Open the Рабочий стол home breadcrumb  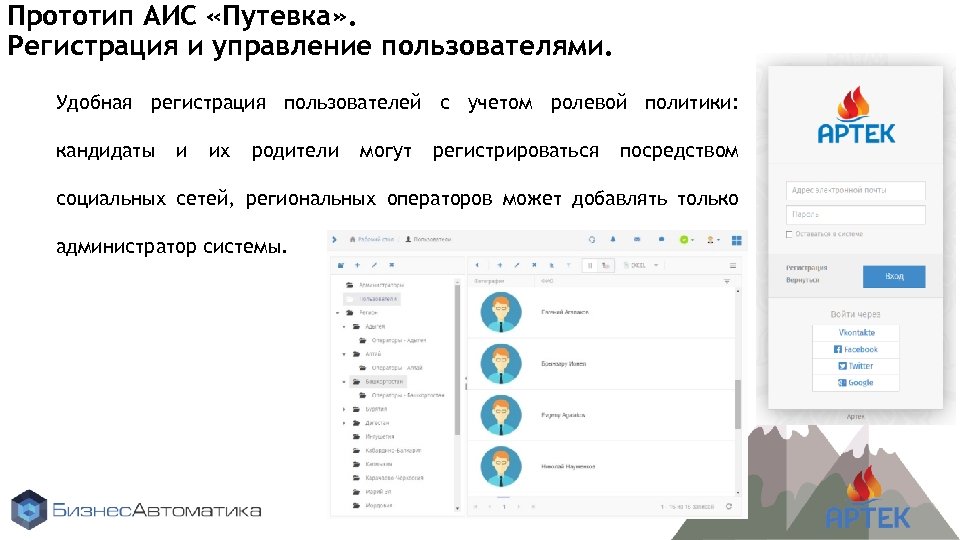click(x=372, y=239)
